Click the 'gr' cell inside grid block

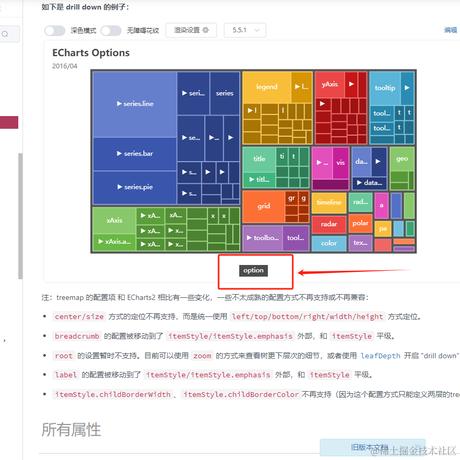tap(292, 199)
